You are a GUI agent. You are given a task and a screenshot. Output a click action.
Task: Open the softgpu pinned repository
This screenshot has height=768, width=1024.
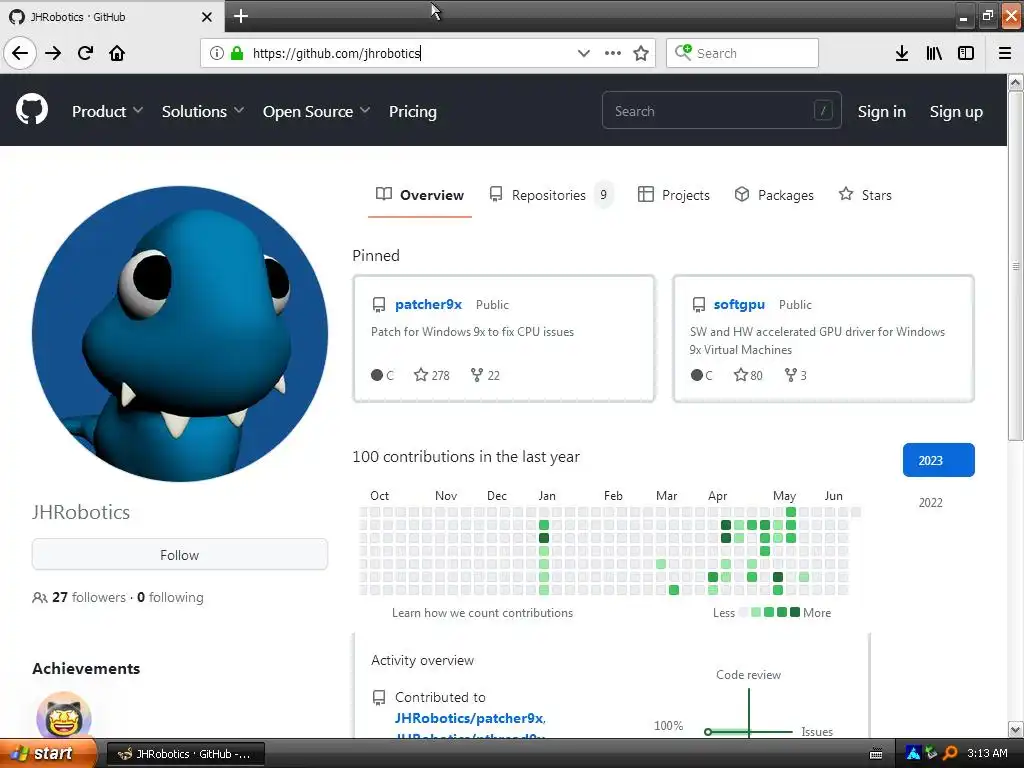(739, 304)
